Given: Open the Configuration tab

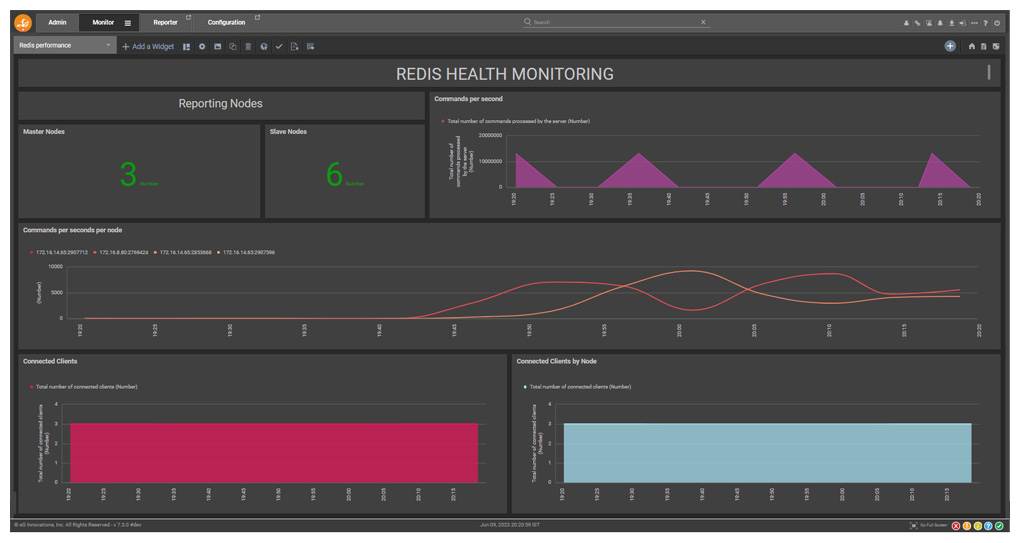Looking at the screenshot, I should click(226, 22).
